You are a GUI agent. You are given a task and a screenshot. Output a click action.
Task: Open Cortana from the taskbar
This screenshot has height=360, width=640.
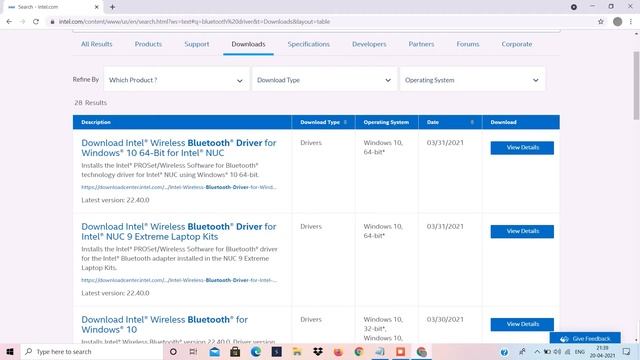(x=173, y=351)
